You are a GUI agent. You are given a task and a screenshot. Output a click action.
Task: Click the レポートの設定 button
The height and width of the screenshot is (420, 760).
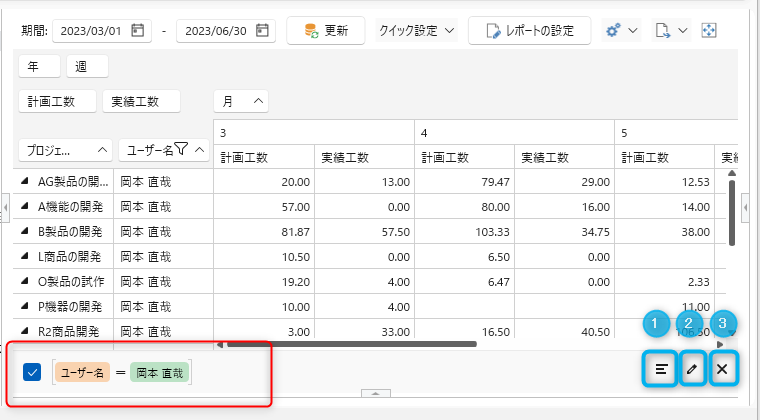[530, 31]
